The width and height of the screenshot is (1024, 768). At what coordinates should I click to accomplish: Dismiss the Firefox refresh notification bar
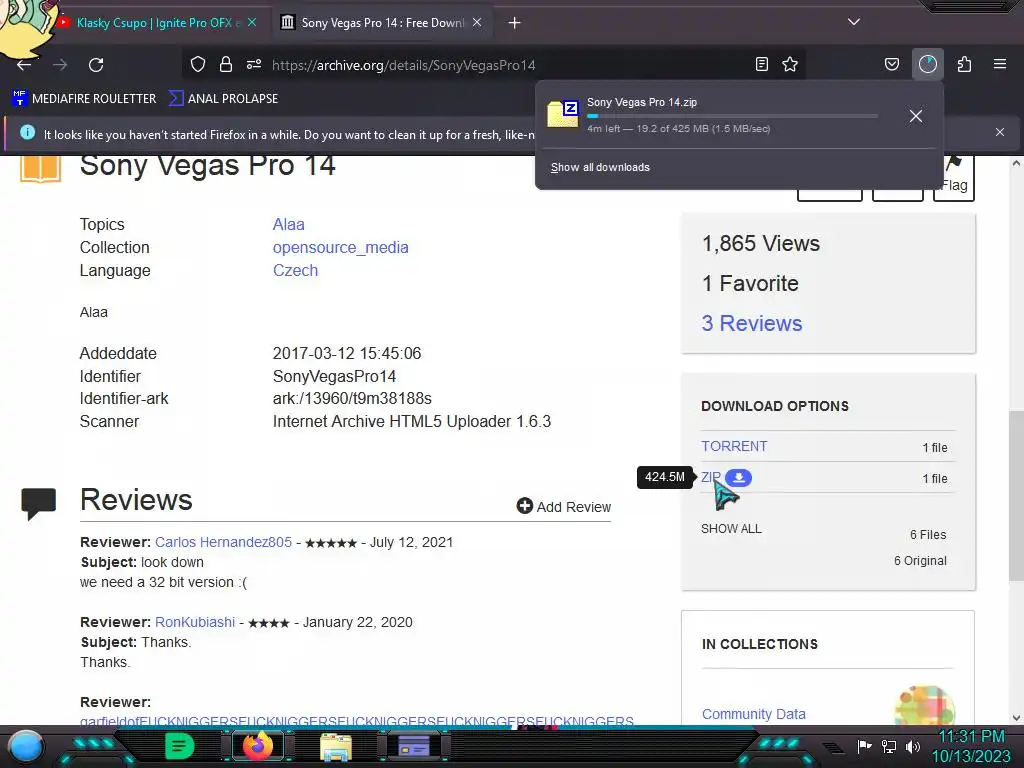pos(1000,132)
